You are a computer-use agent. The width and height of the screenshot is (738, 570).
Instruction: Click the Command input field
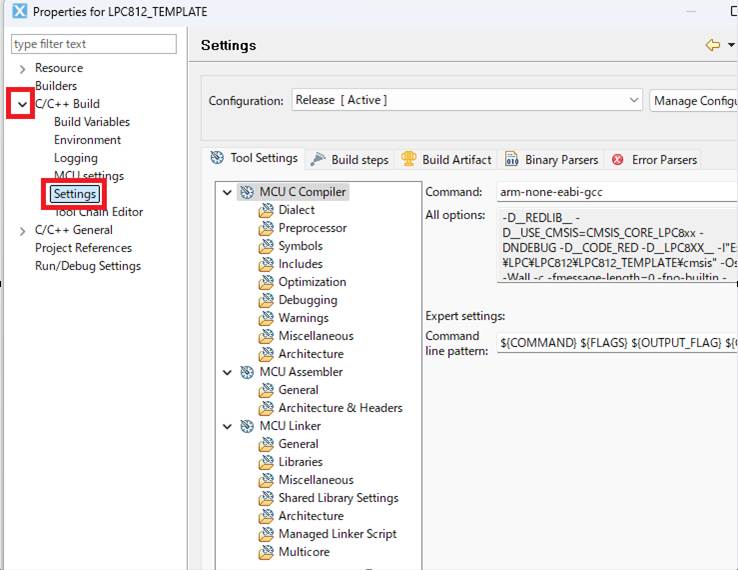tap(616, 192)
